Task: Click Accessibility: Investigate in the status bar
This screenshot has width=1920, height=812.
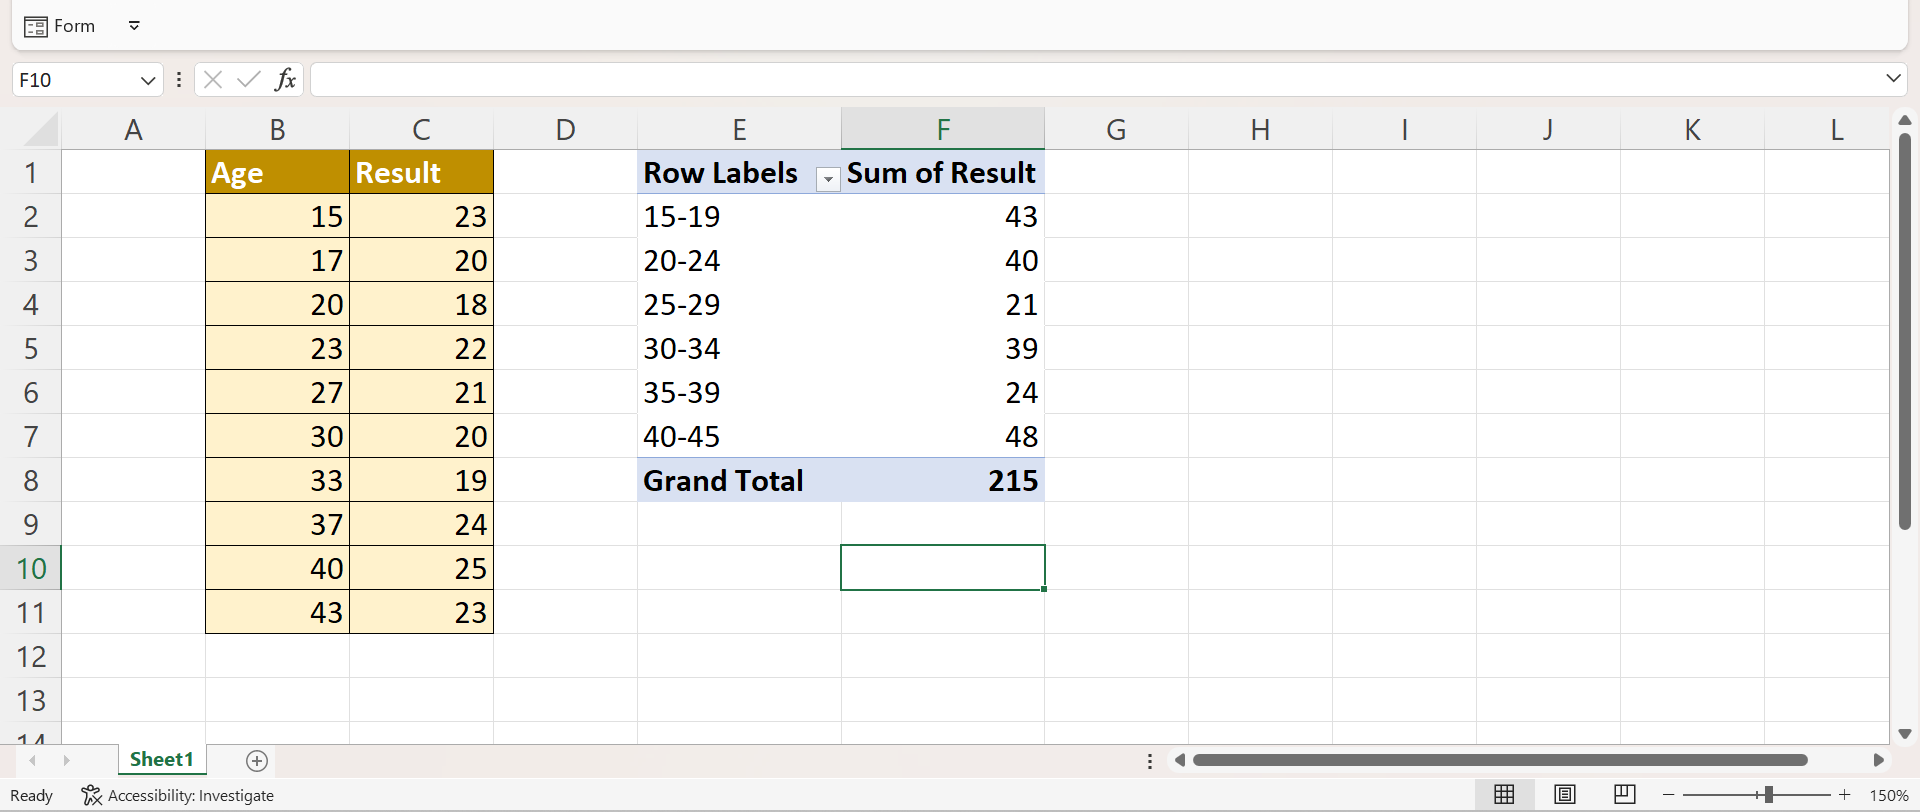Action: 178,796
